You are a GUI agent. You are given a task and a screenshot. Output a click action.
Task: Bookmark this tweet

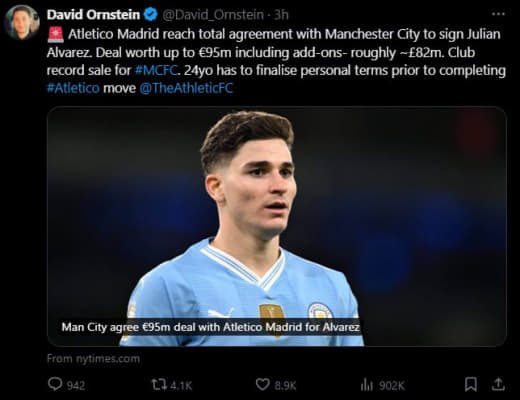point(471,384)
